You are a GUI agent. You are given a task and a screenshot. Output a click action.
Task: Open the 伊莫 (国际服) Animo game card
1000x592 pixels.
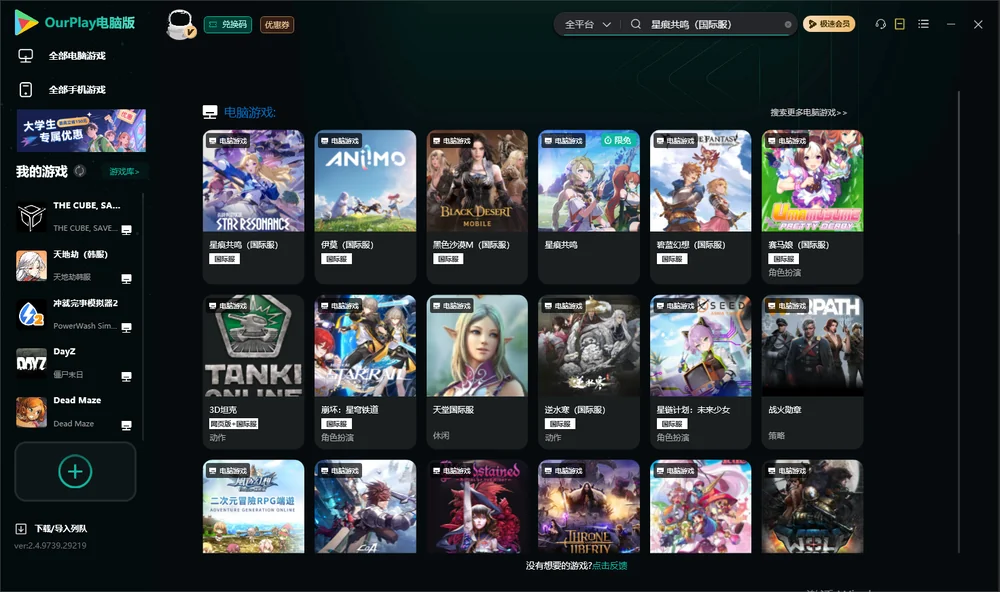click(x=365, y=207)
